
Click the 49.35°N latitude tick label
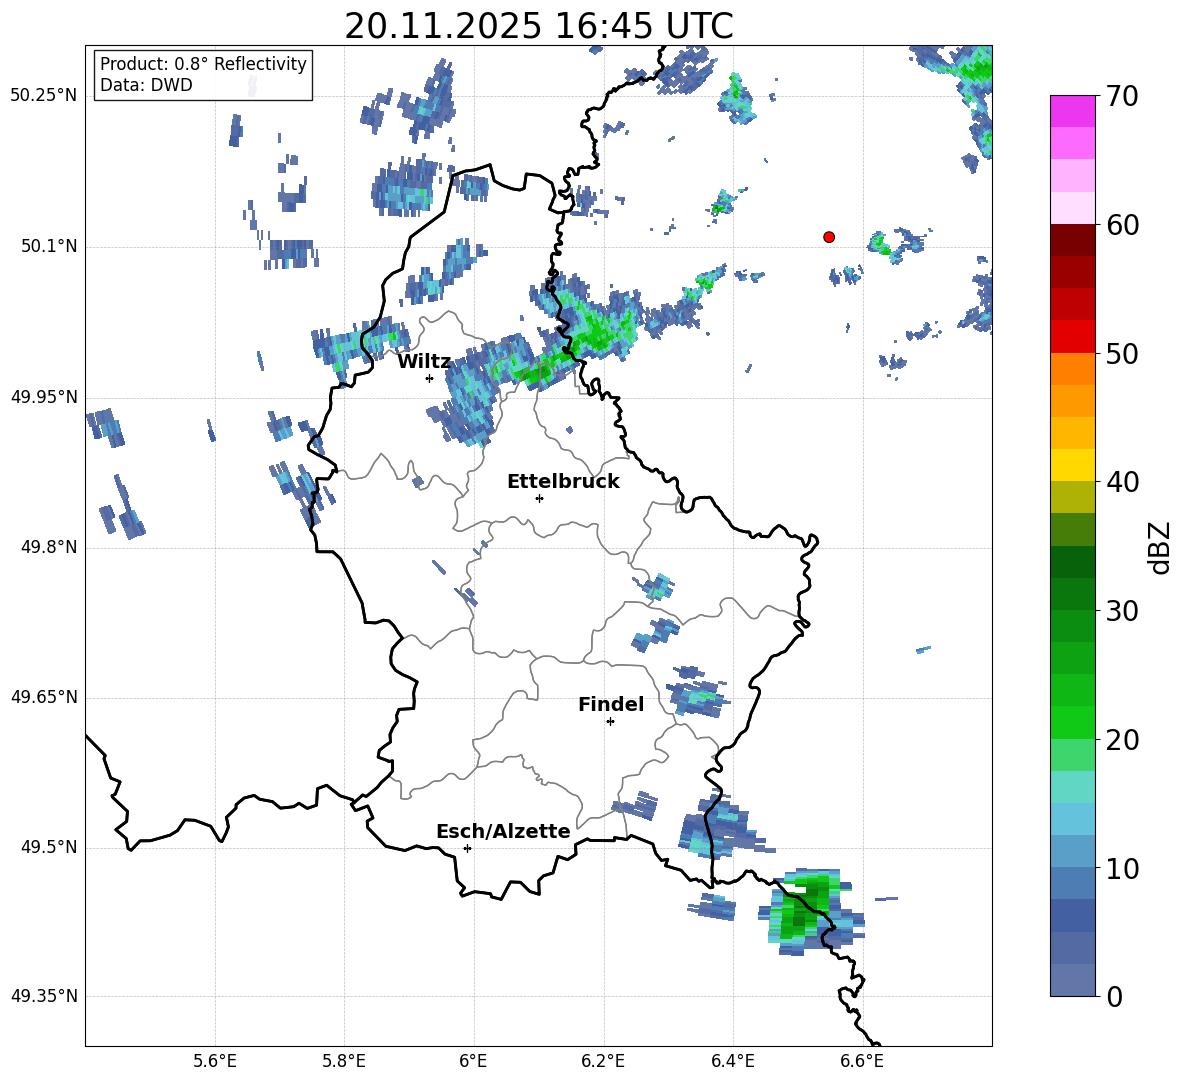[44, 996]
